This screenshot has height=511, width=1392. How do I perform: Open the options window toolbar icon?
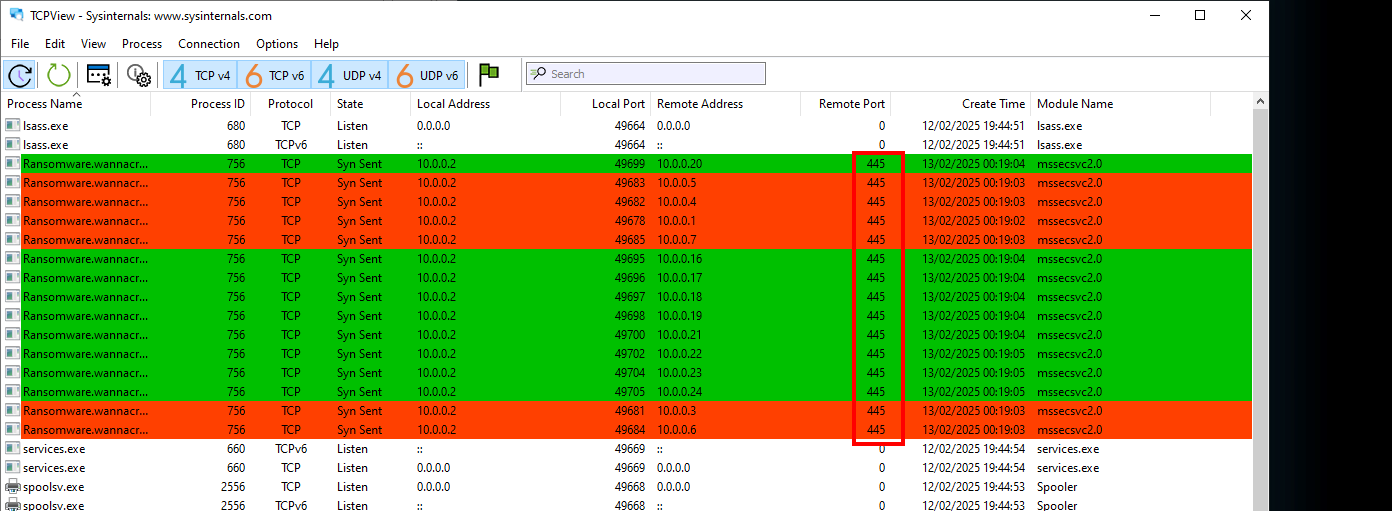coord(98,74)
